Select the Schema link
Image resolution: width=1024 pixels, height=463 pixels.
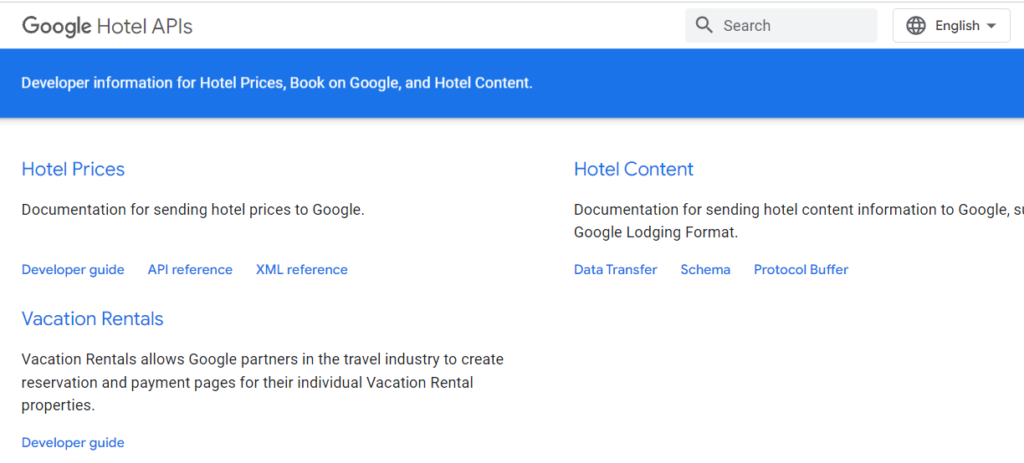[x=705, y=270]
